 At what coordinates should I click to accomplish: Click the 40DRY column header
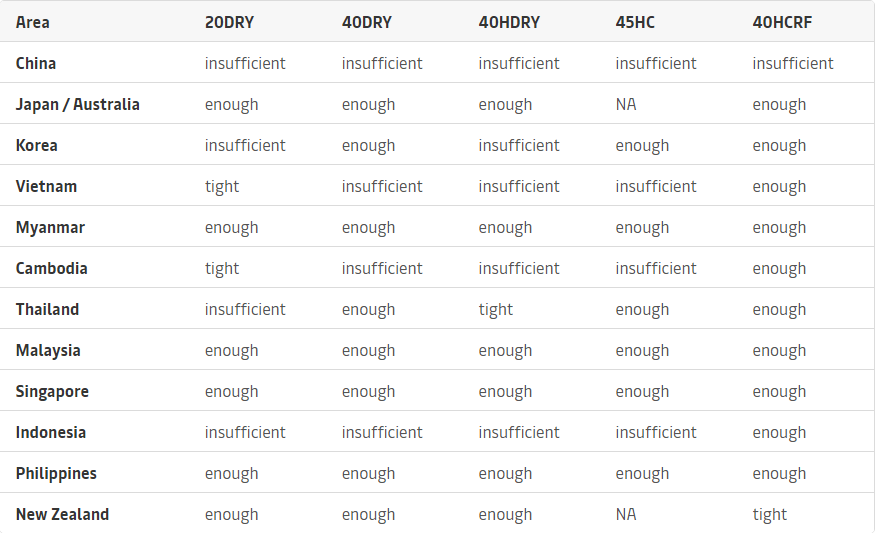click(x=367, y=22)
